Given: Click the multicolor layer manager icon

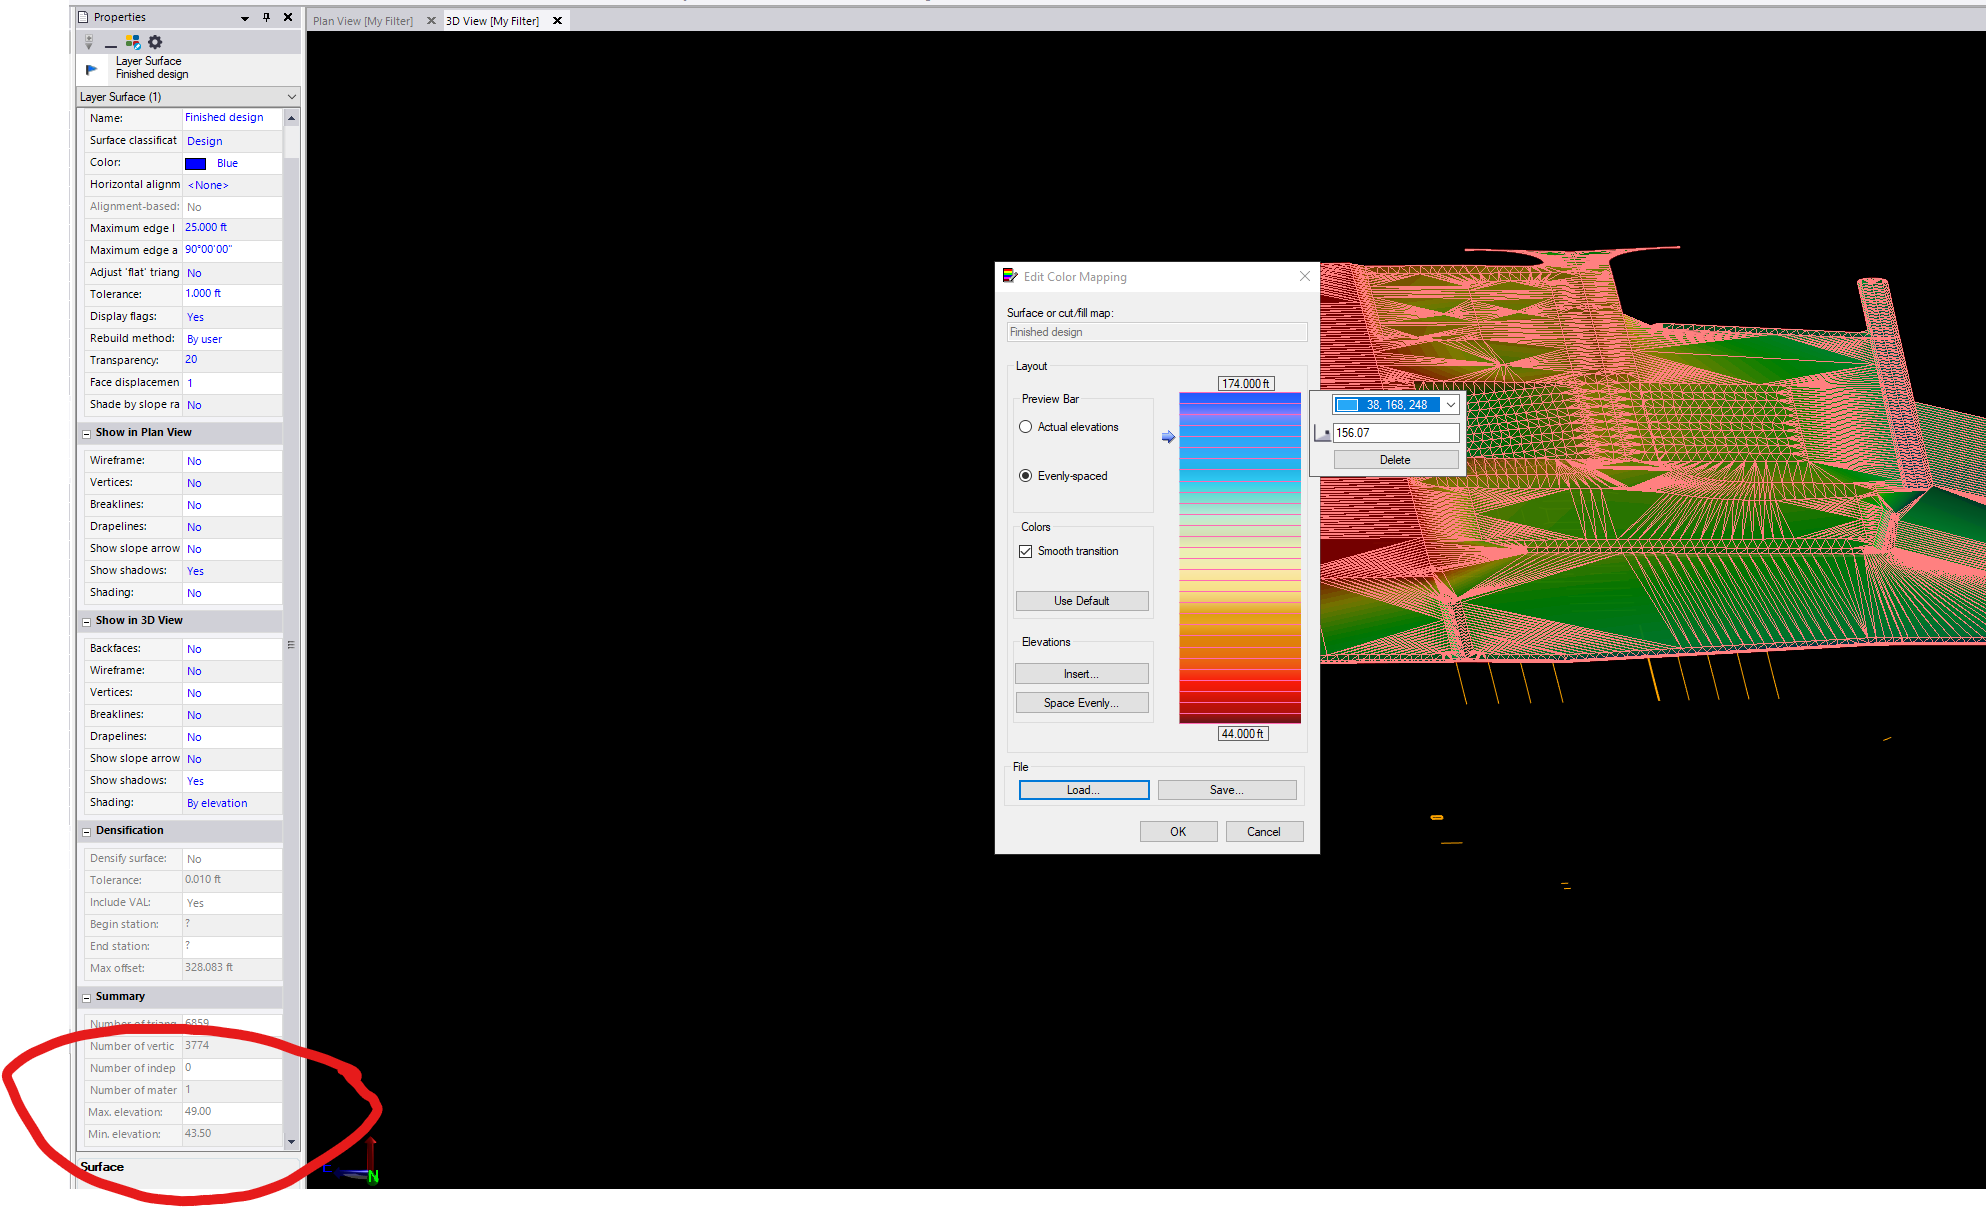Looking at the screenshot, I should click(132, 42).
